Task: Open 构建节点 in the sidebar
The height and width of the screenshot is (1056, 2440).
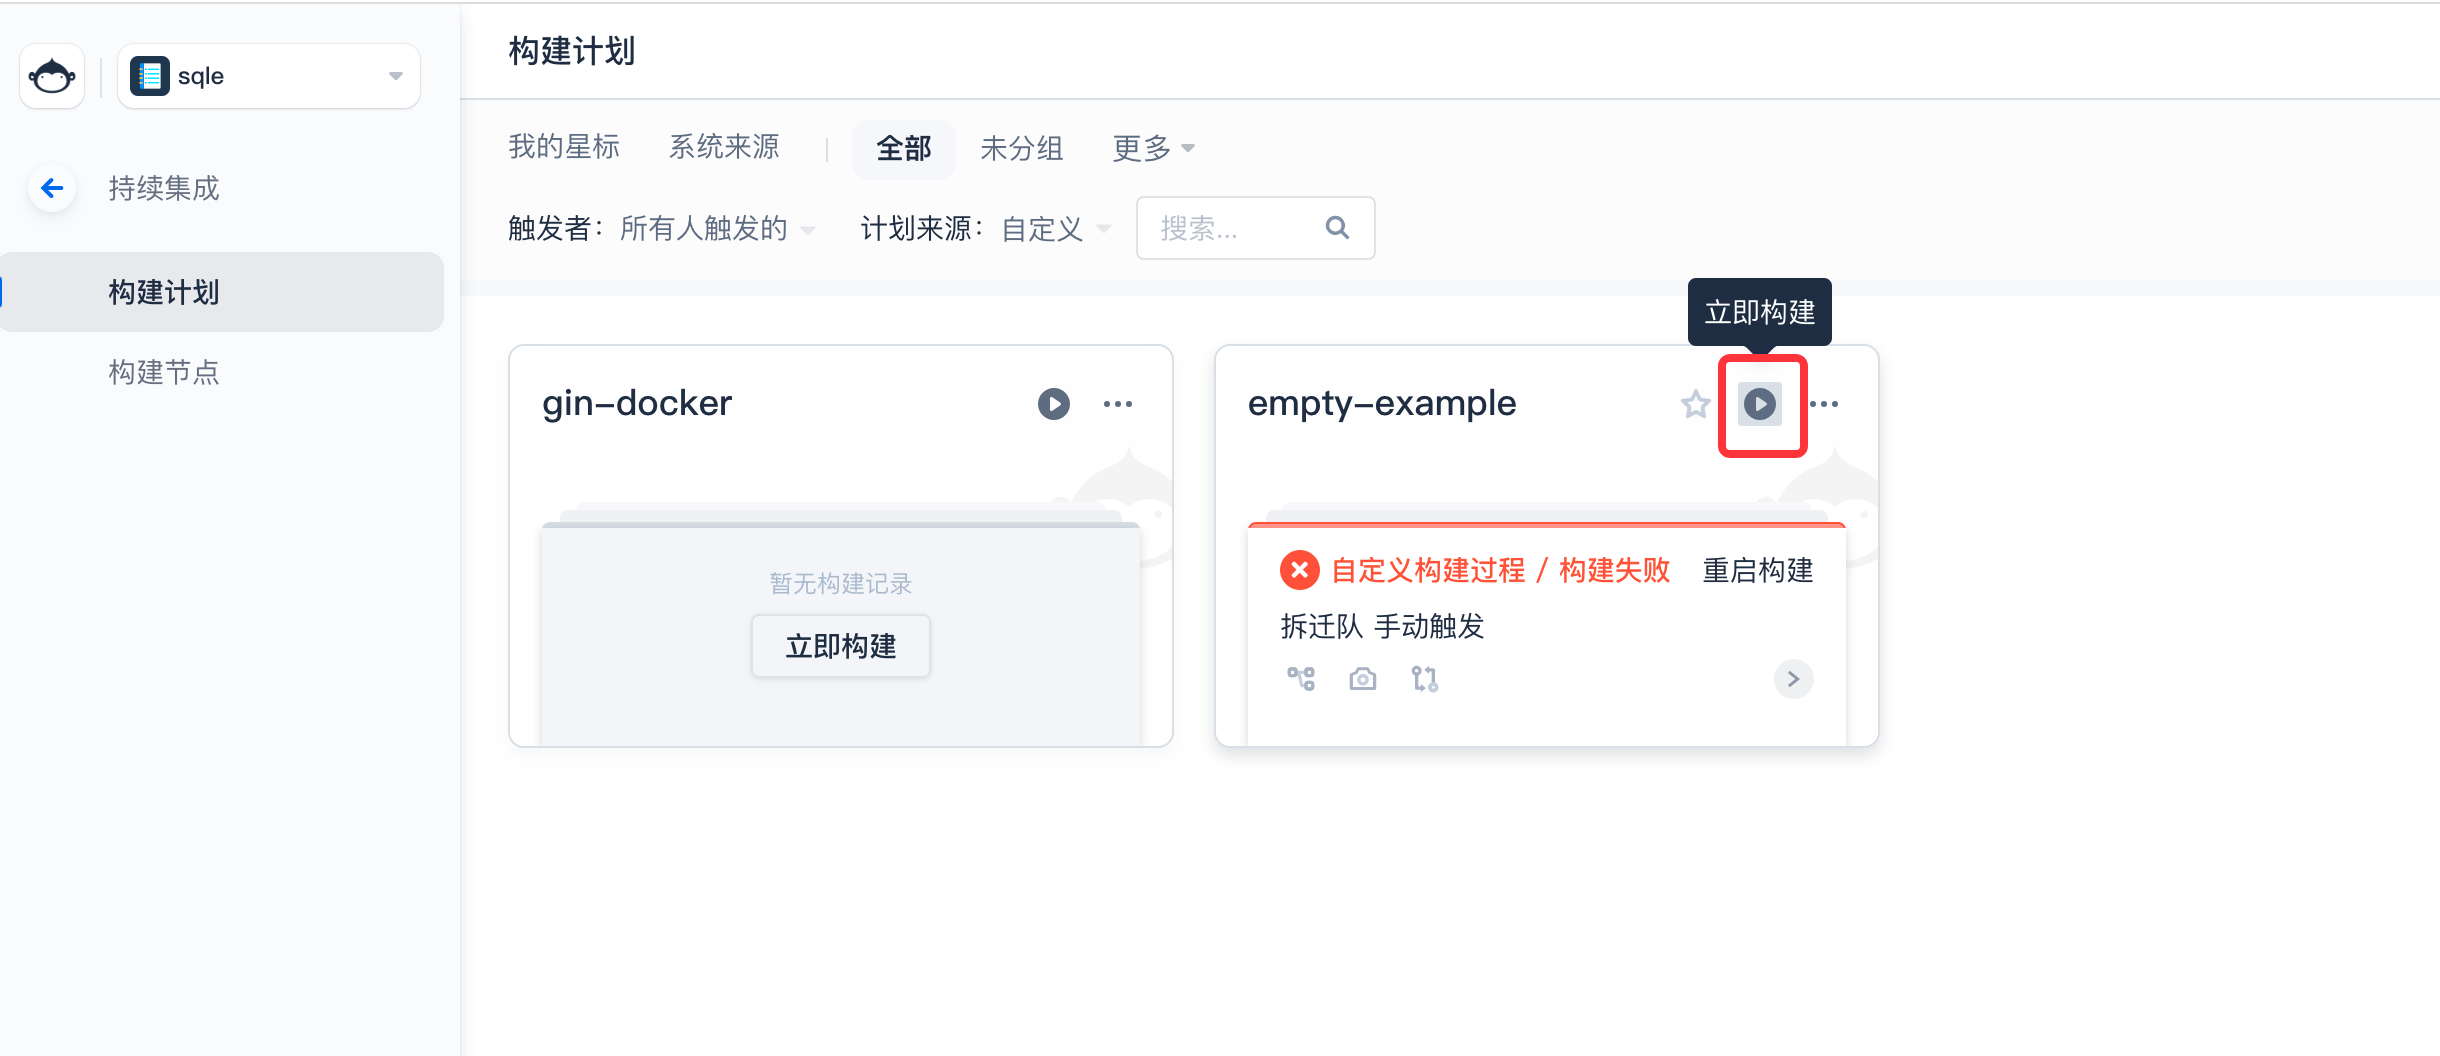Action: pyautogui.click(x=164, y=372)
